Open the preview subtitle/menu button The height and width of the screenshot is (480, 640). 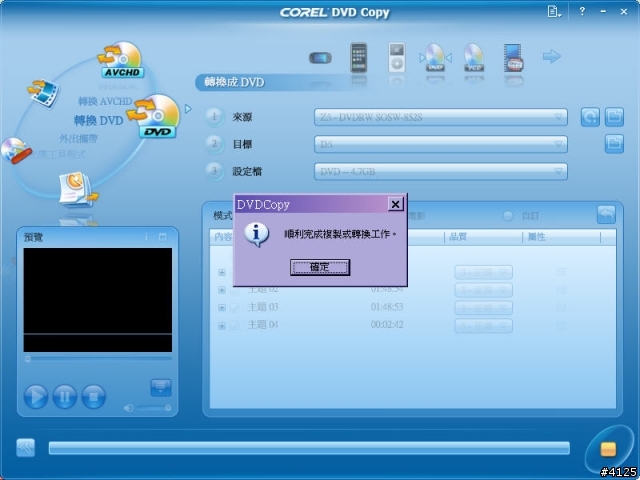(x=161, y=387)
